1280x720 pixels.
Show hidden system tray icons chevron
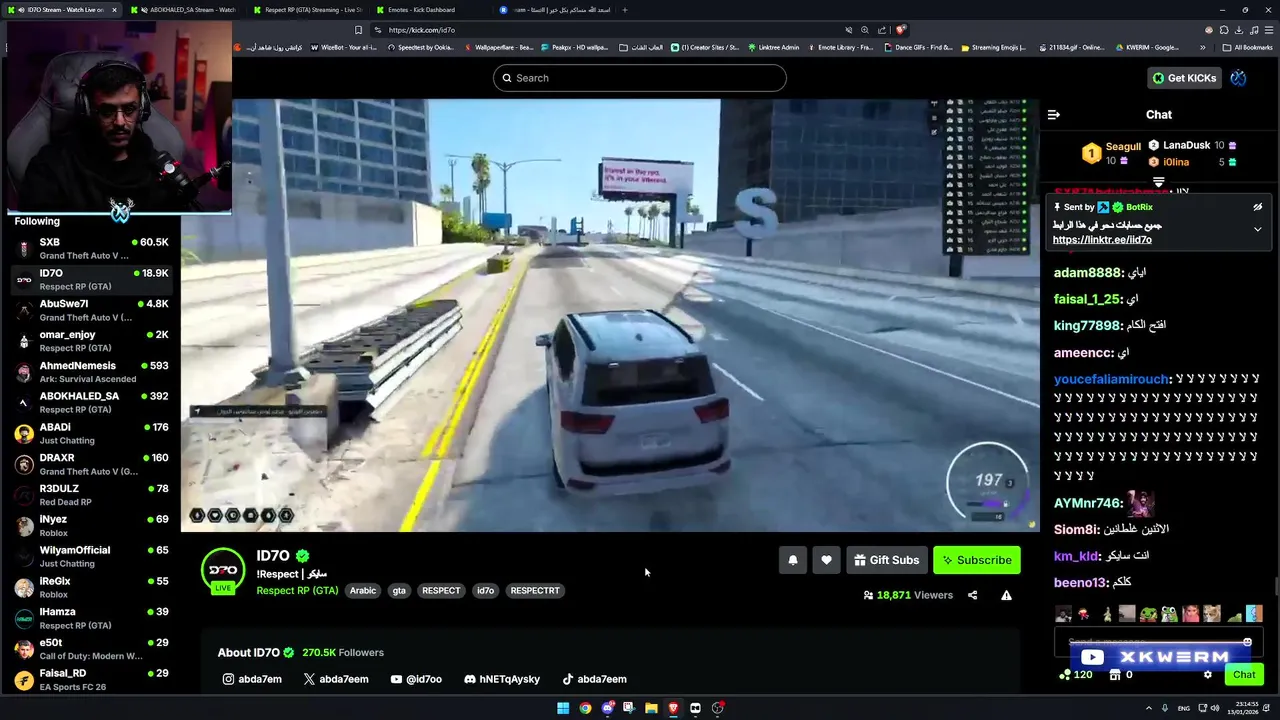click(x=1148, y=708)
